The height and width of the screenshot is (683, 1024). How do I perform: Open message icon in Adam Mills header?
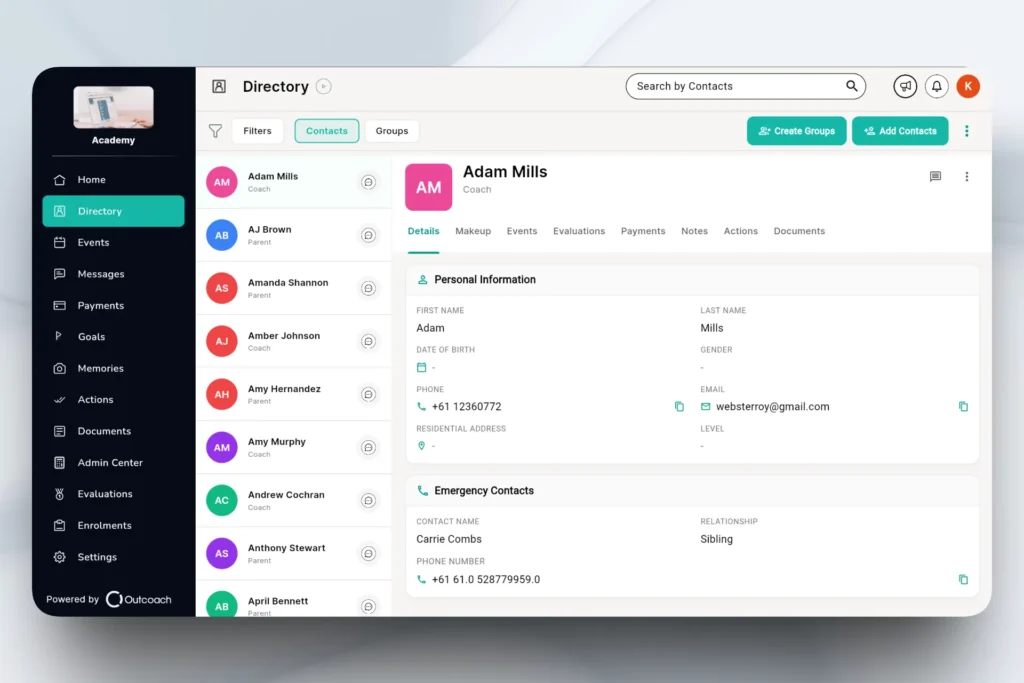click(x=935, y=176)
